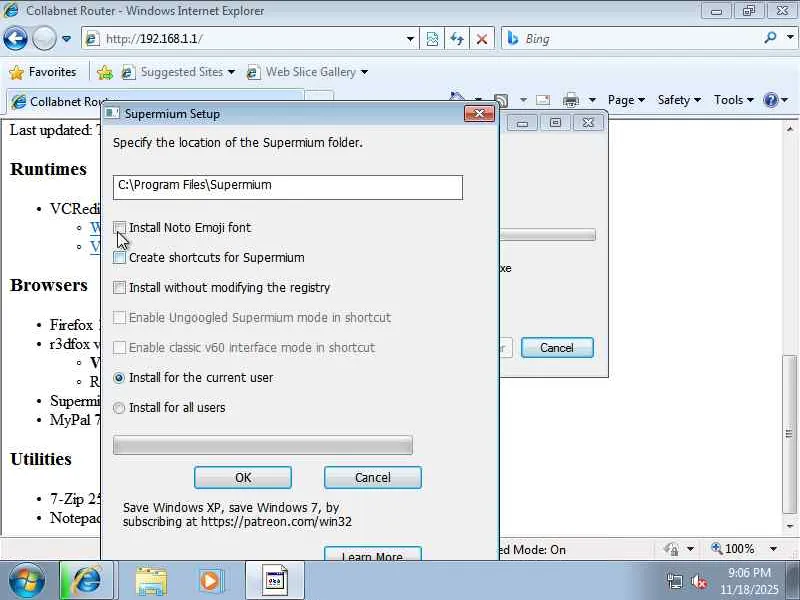This screenshot has height=600, width=800.
Task: Click Cancel in Supermium Setup dialog
Action: tap(372, 478)
